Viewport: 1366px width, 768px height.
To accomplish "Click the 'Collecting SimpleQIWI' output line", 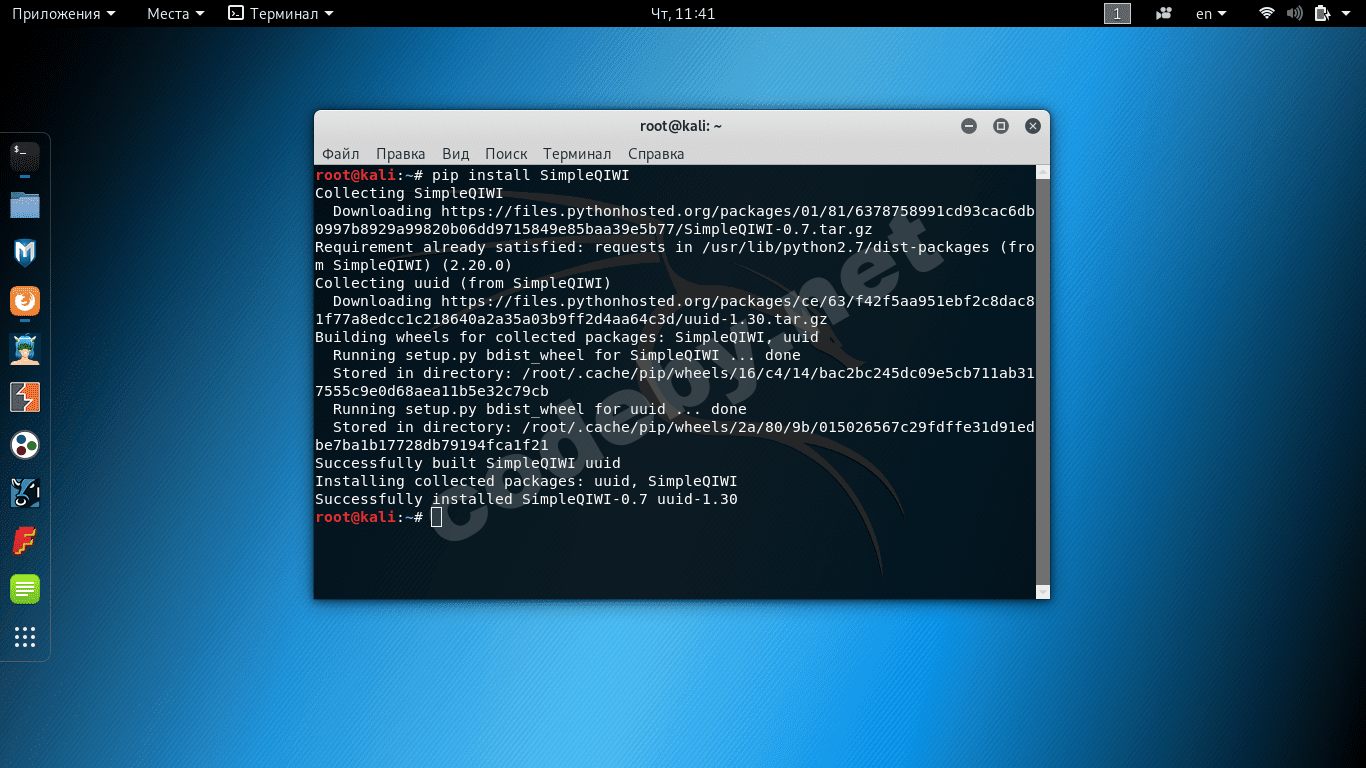I will coord(409,193).
